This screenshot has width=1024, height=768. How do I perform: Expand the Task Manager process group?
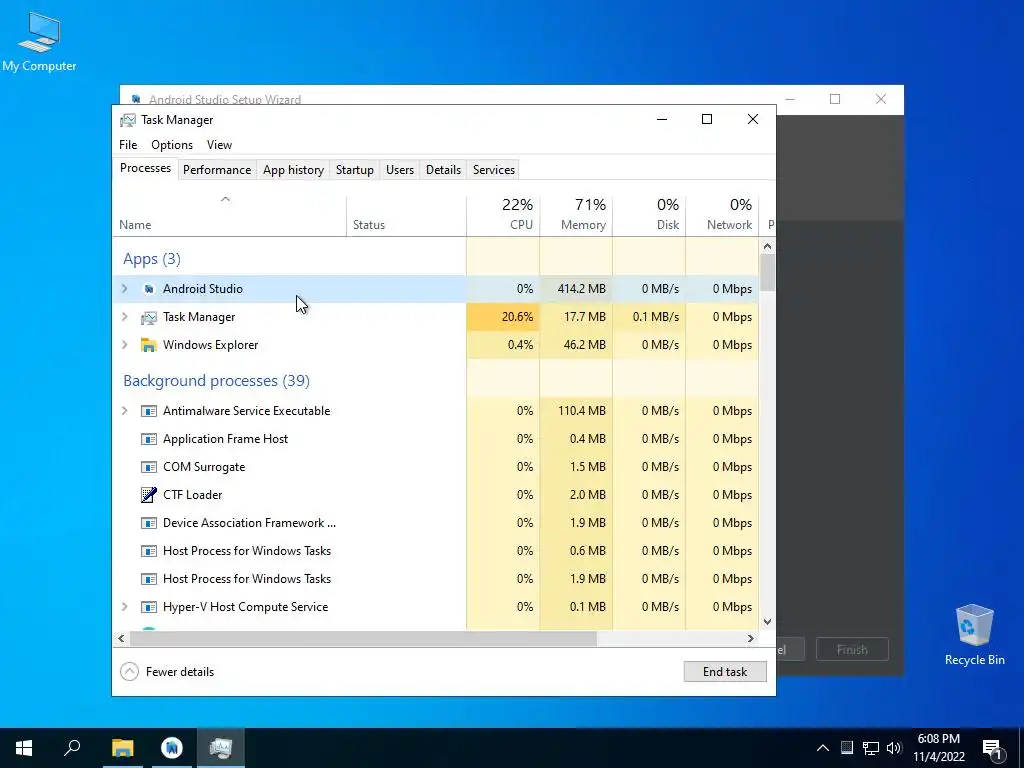point(125,317)
